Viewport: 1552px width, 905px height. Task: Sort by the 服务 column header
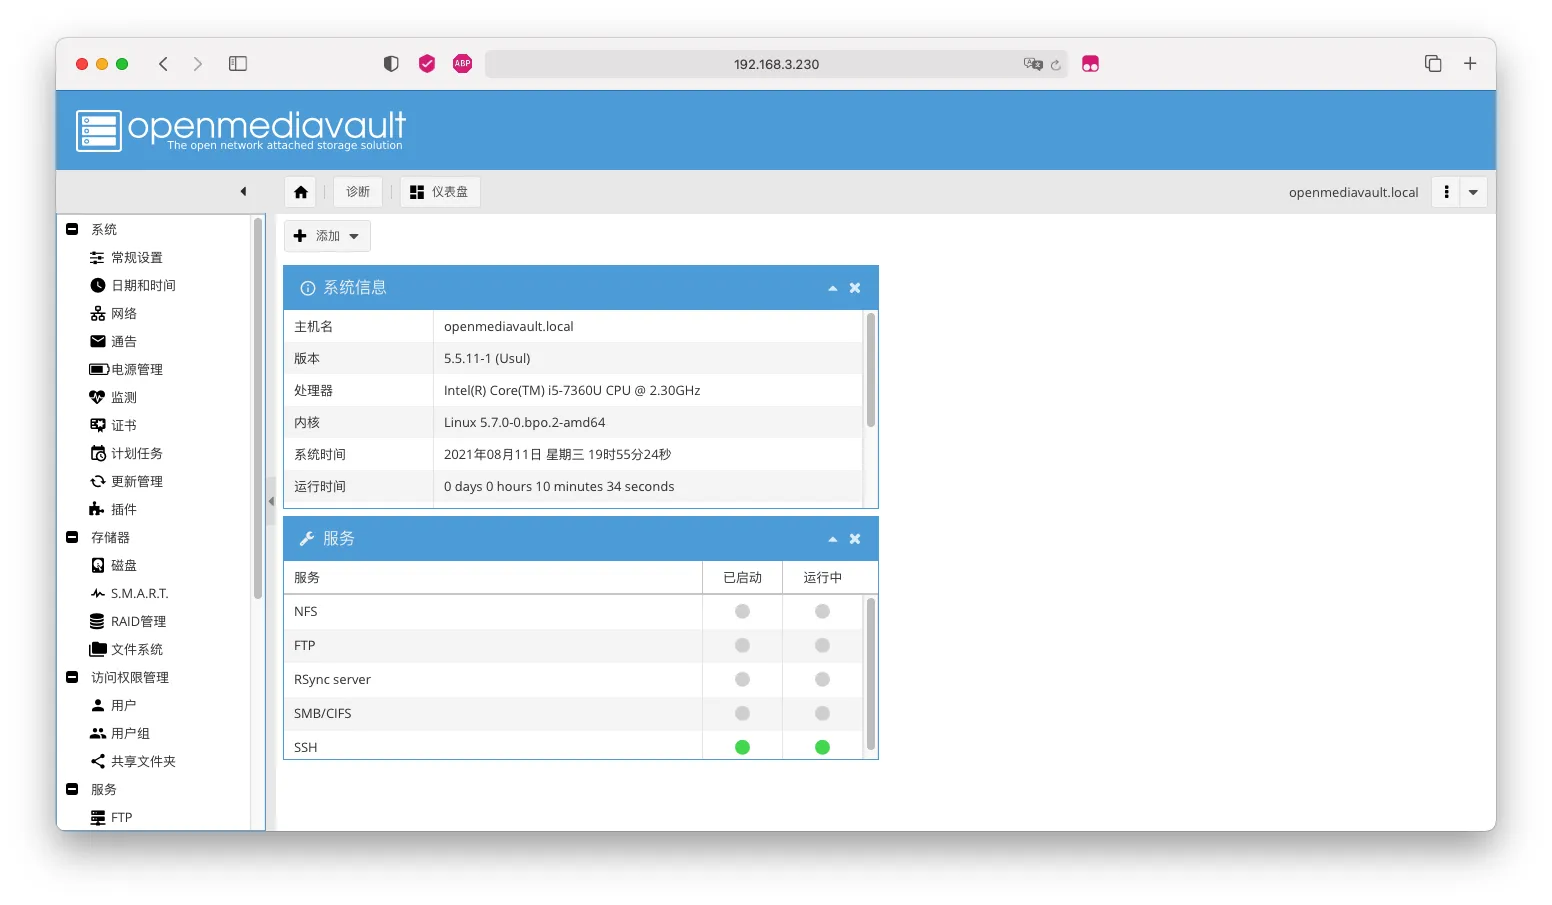click(493, 578)
